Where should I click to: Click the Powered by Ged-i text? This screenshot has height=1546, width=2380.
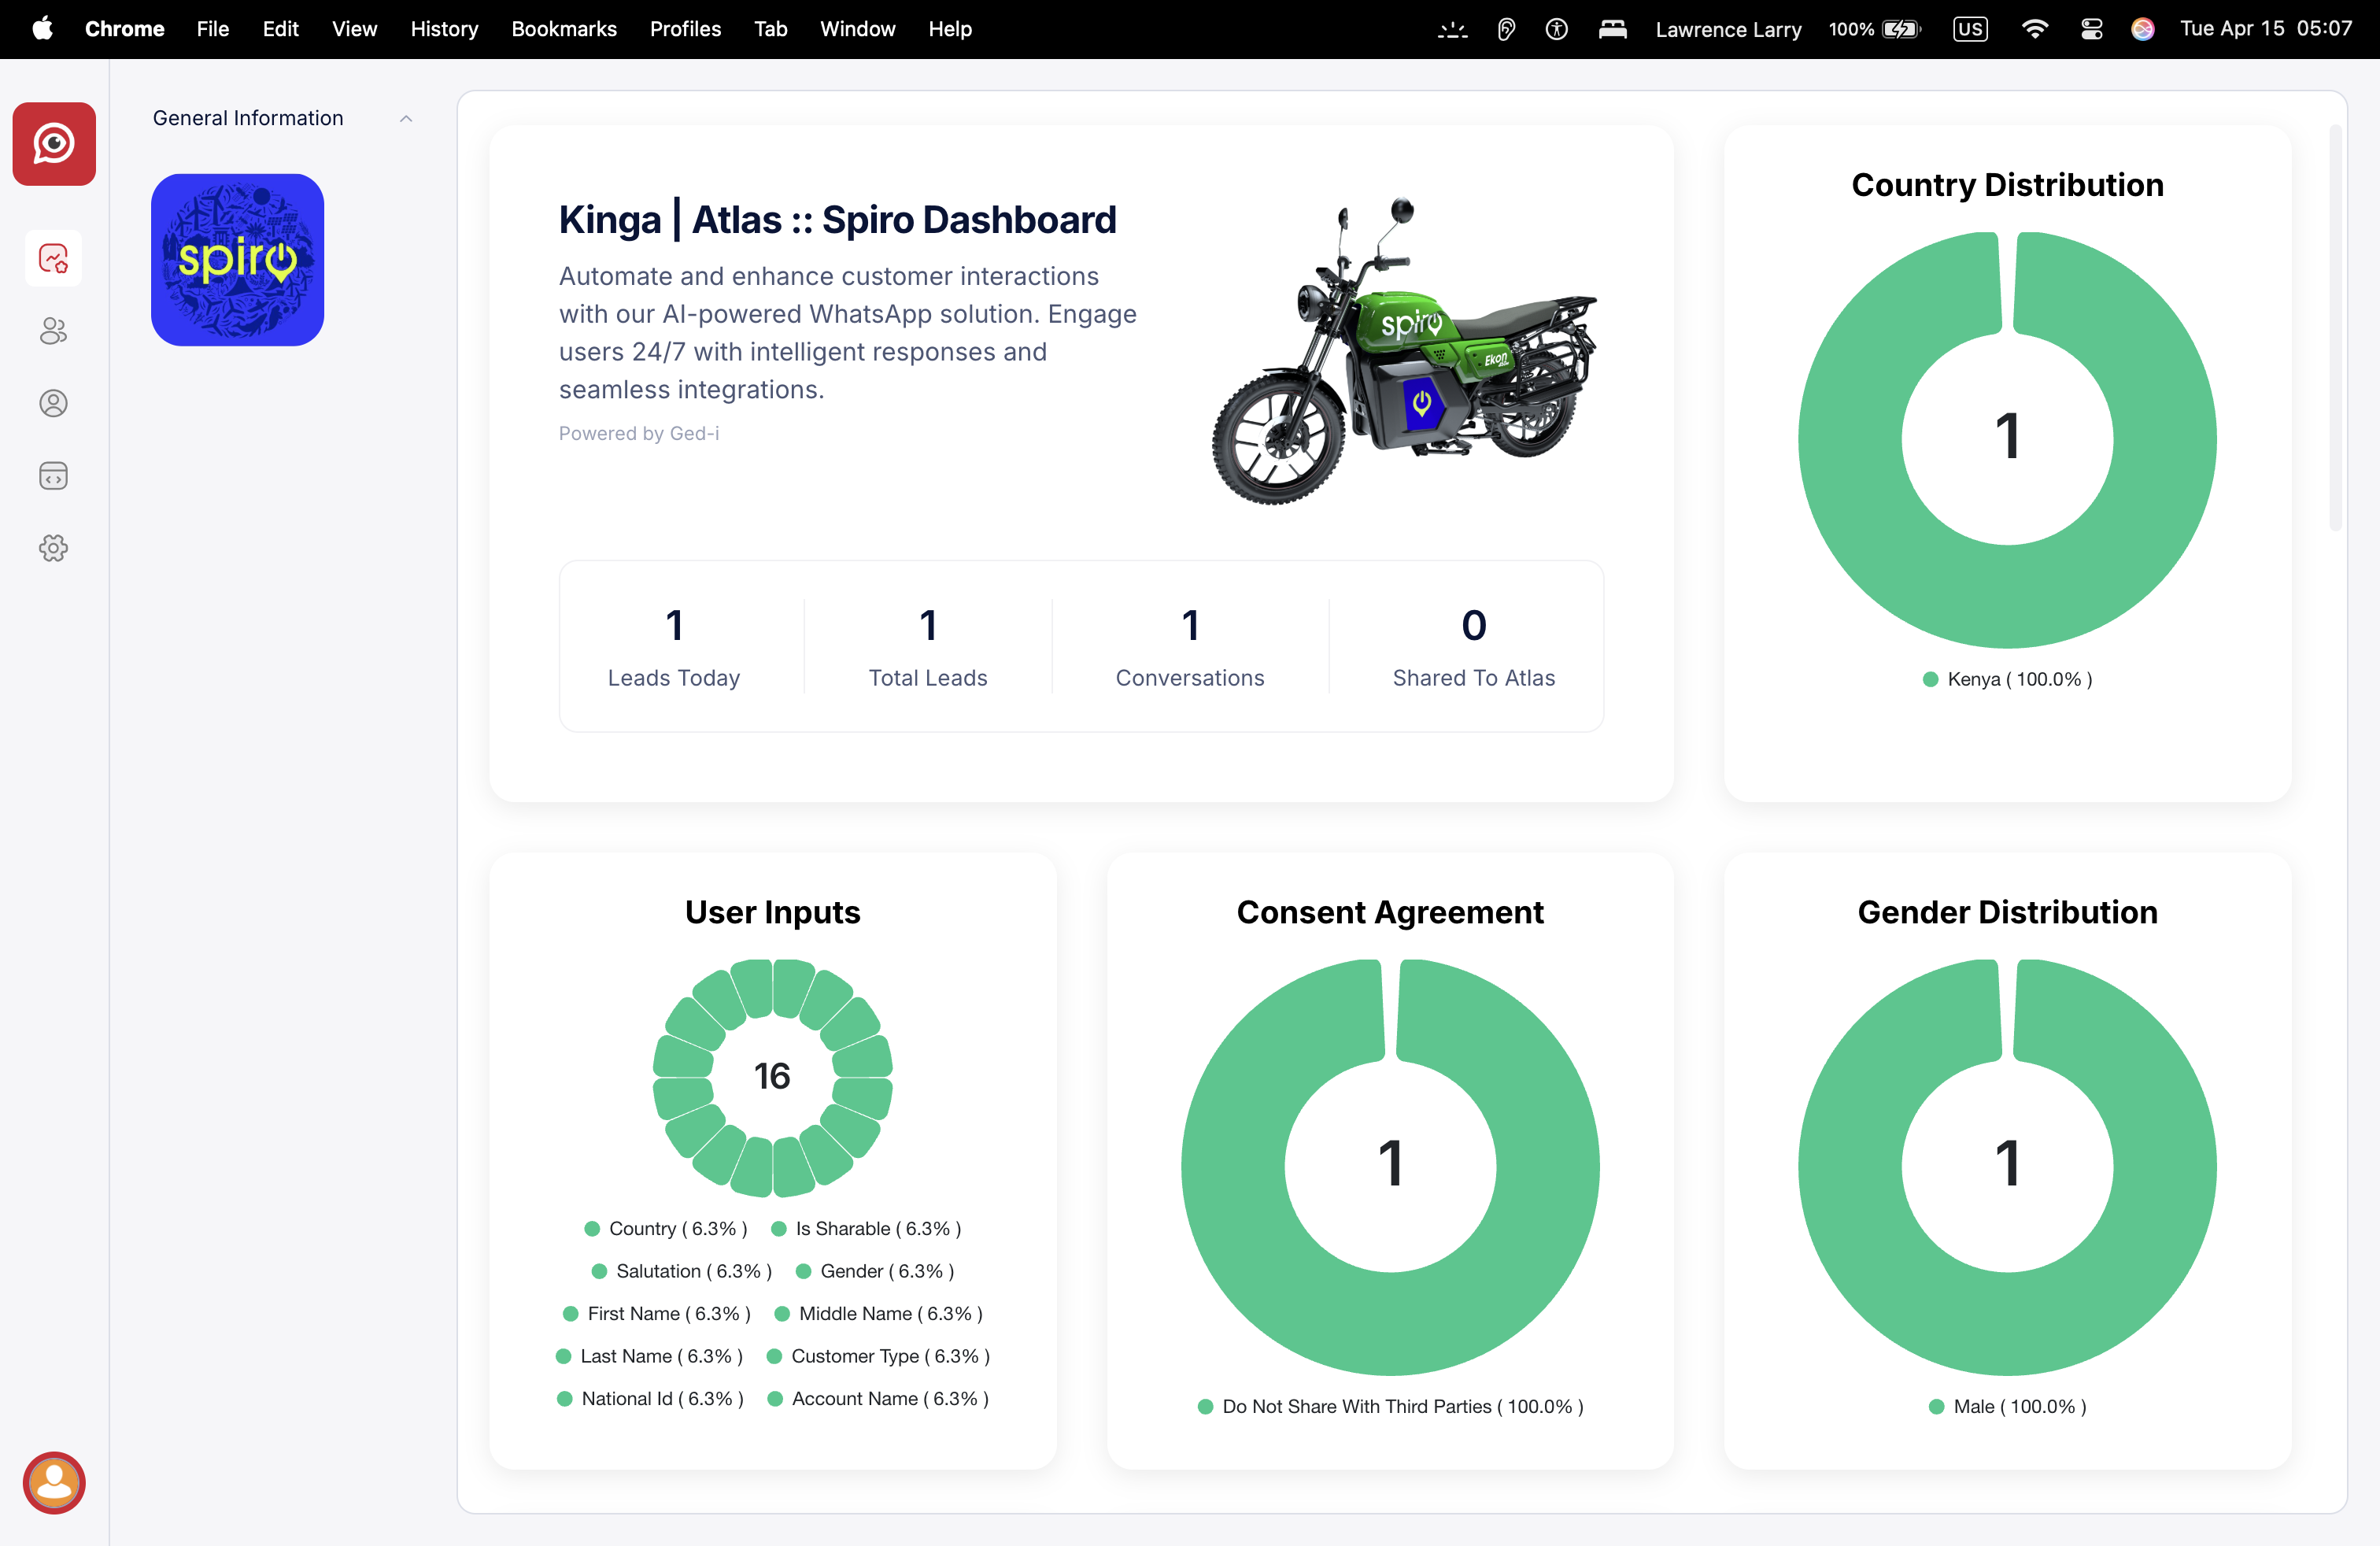click(639, 433)
